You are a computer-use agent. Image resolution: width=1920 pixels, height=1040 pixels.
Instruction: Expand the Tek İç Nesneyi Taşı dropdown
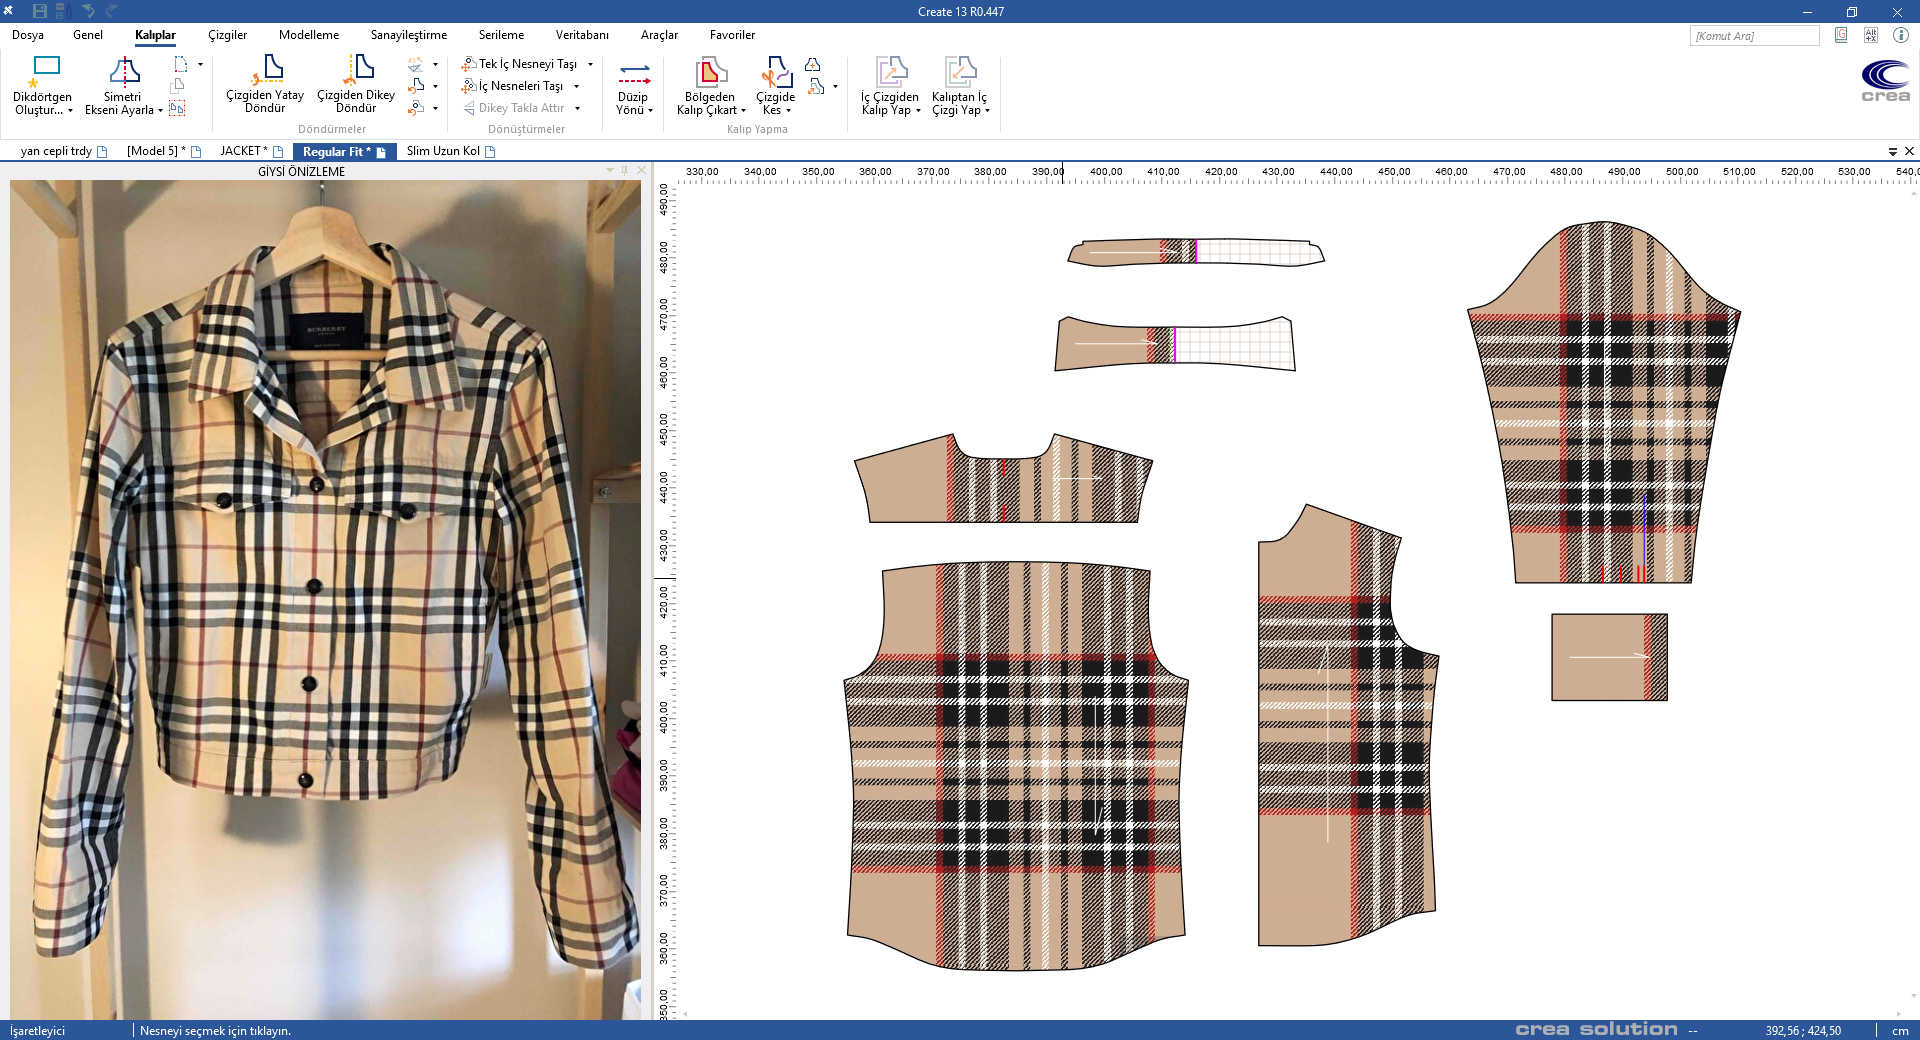pyautogui.click(x=591, y=64)
